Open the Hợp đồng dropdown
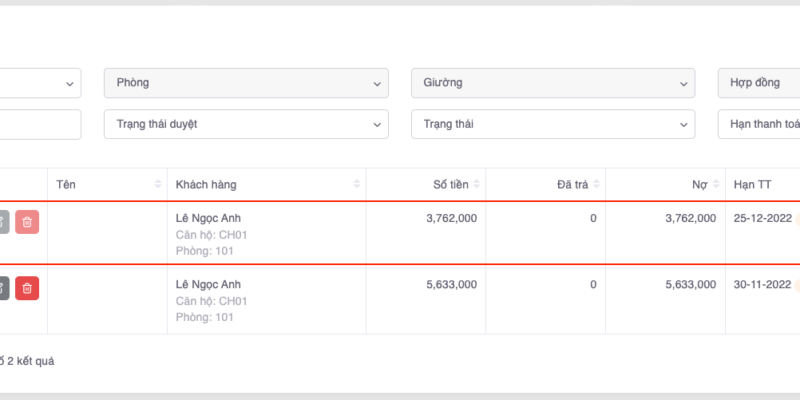The height and width of the screenshot is (400, 800). tap(759, 82)
